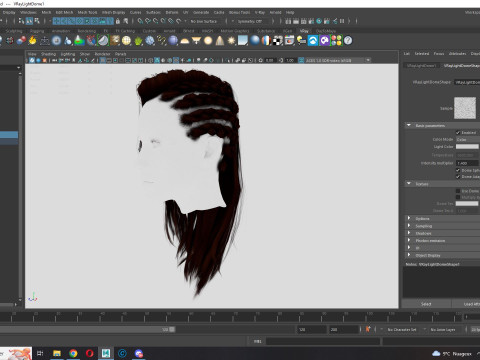The height and width of the screenshot is (360, 480).
Task: Open Google Chrome from the taskbar
Action: pos(73,353)
